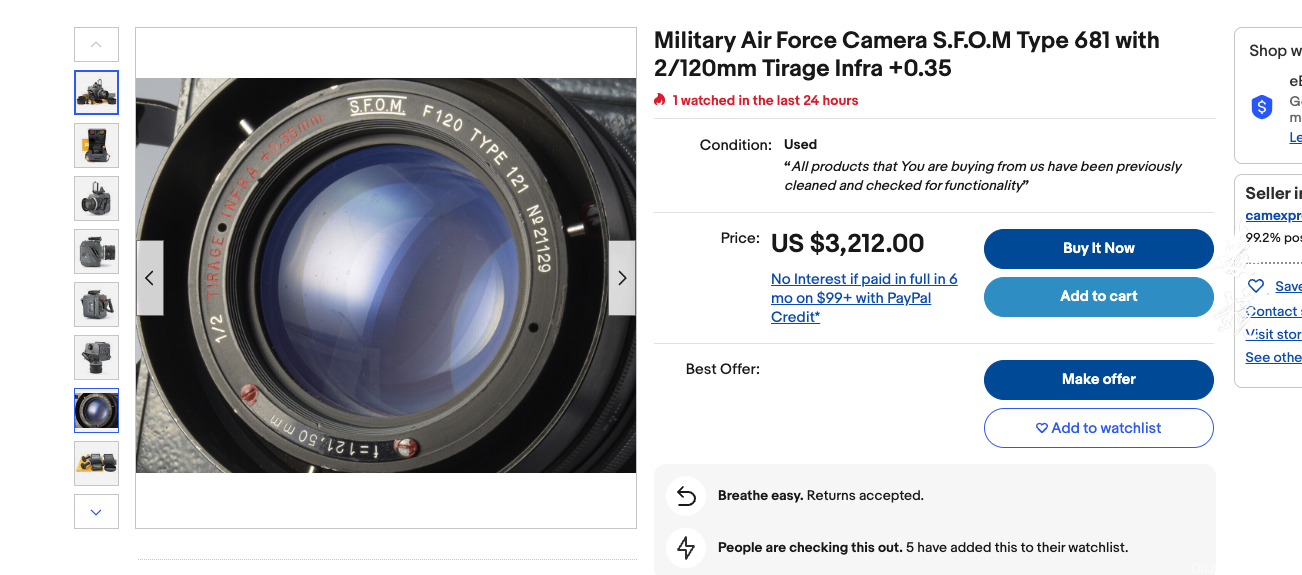Click the blue money-back guarantee shield icon
Viewport: 1302px width, 575px height.
coord(1262,107)
